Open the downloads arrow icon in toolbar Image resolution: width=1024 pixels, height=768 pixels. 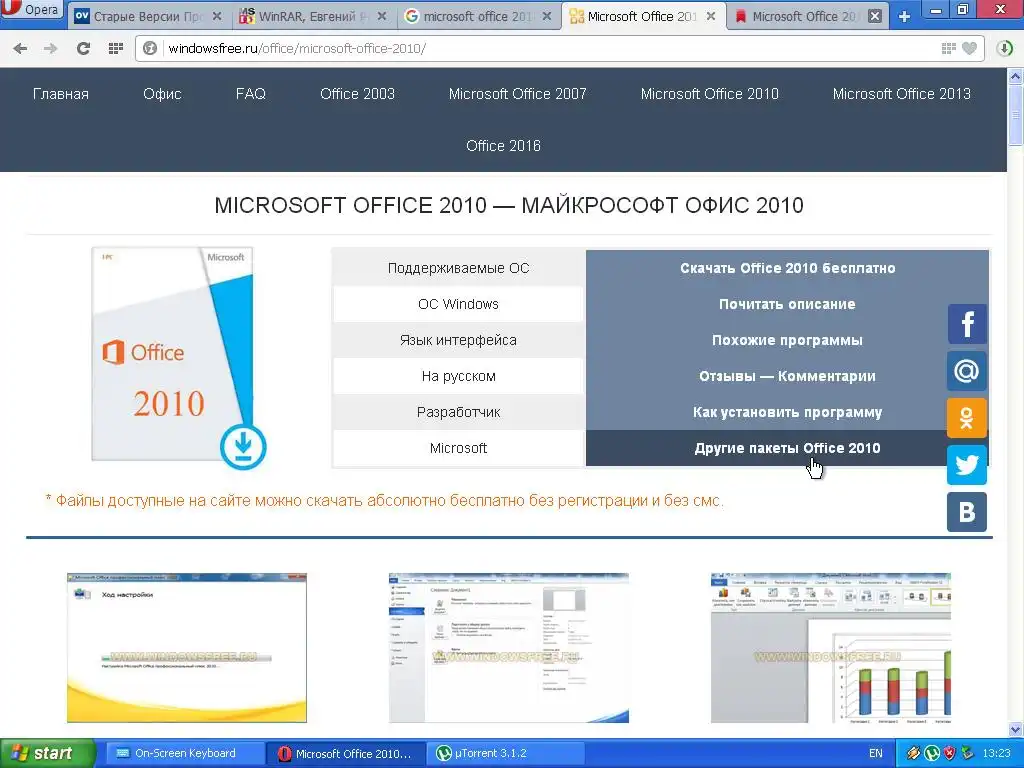(x=1004, y=48)
